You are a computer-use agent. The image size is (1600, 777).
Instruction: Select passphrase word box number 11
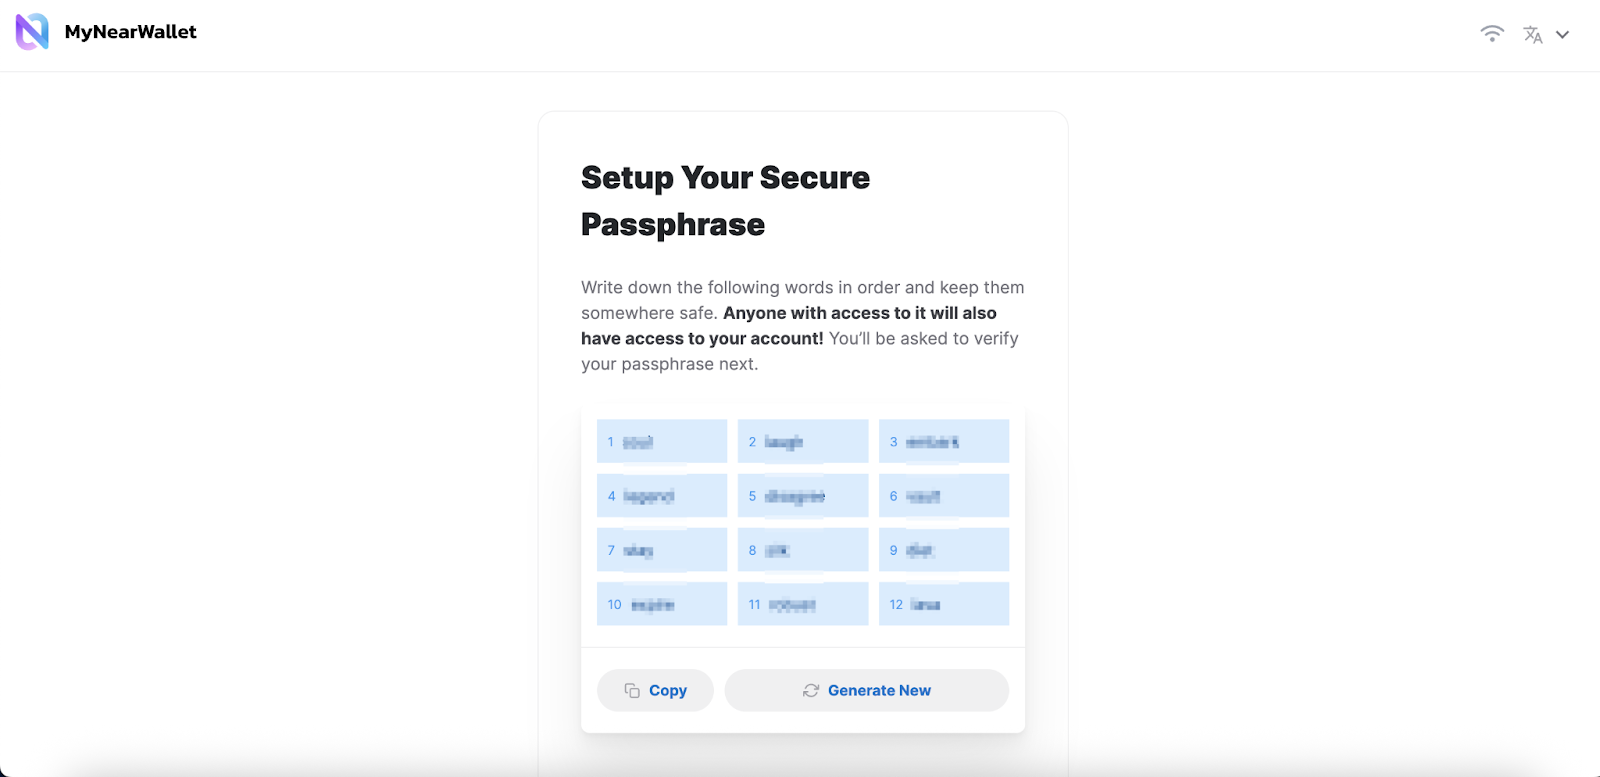click(x=803, y=604)
